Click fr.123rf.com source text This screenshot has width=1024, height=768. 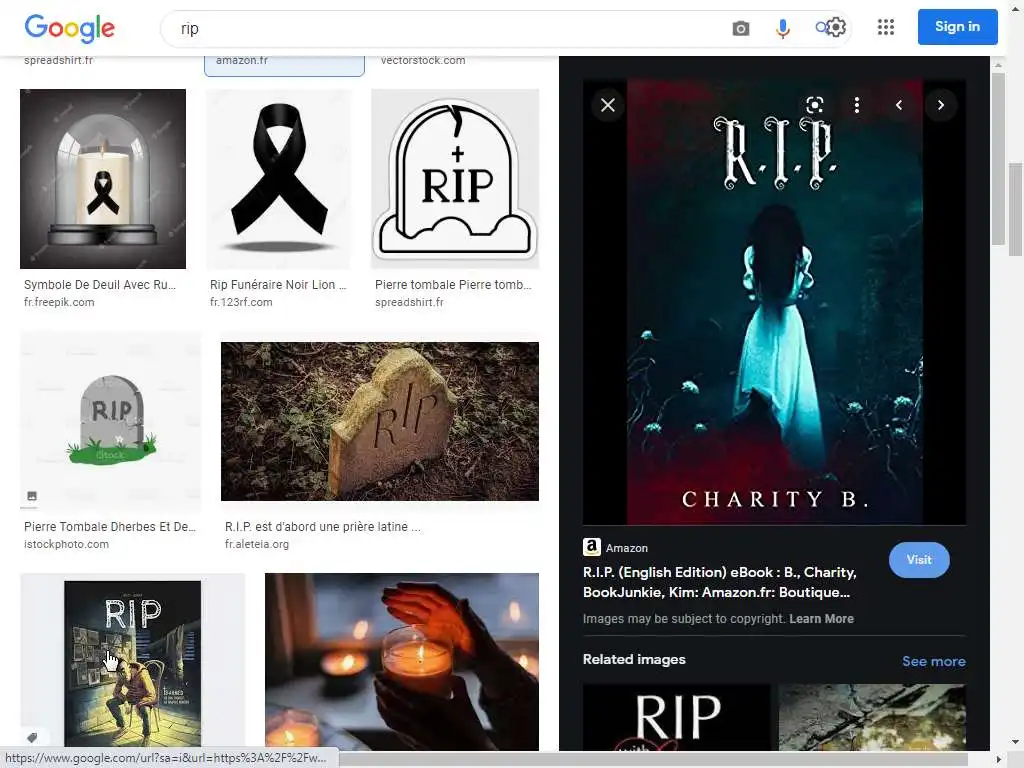tap(241, 302)
